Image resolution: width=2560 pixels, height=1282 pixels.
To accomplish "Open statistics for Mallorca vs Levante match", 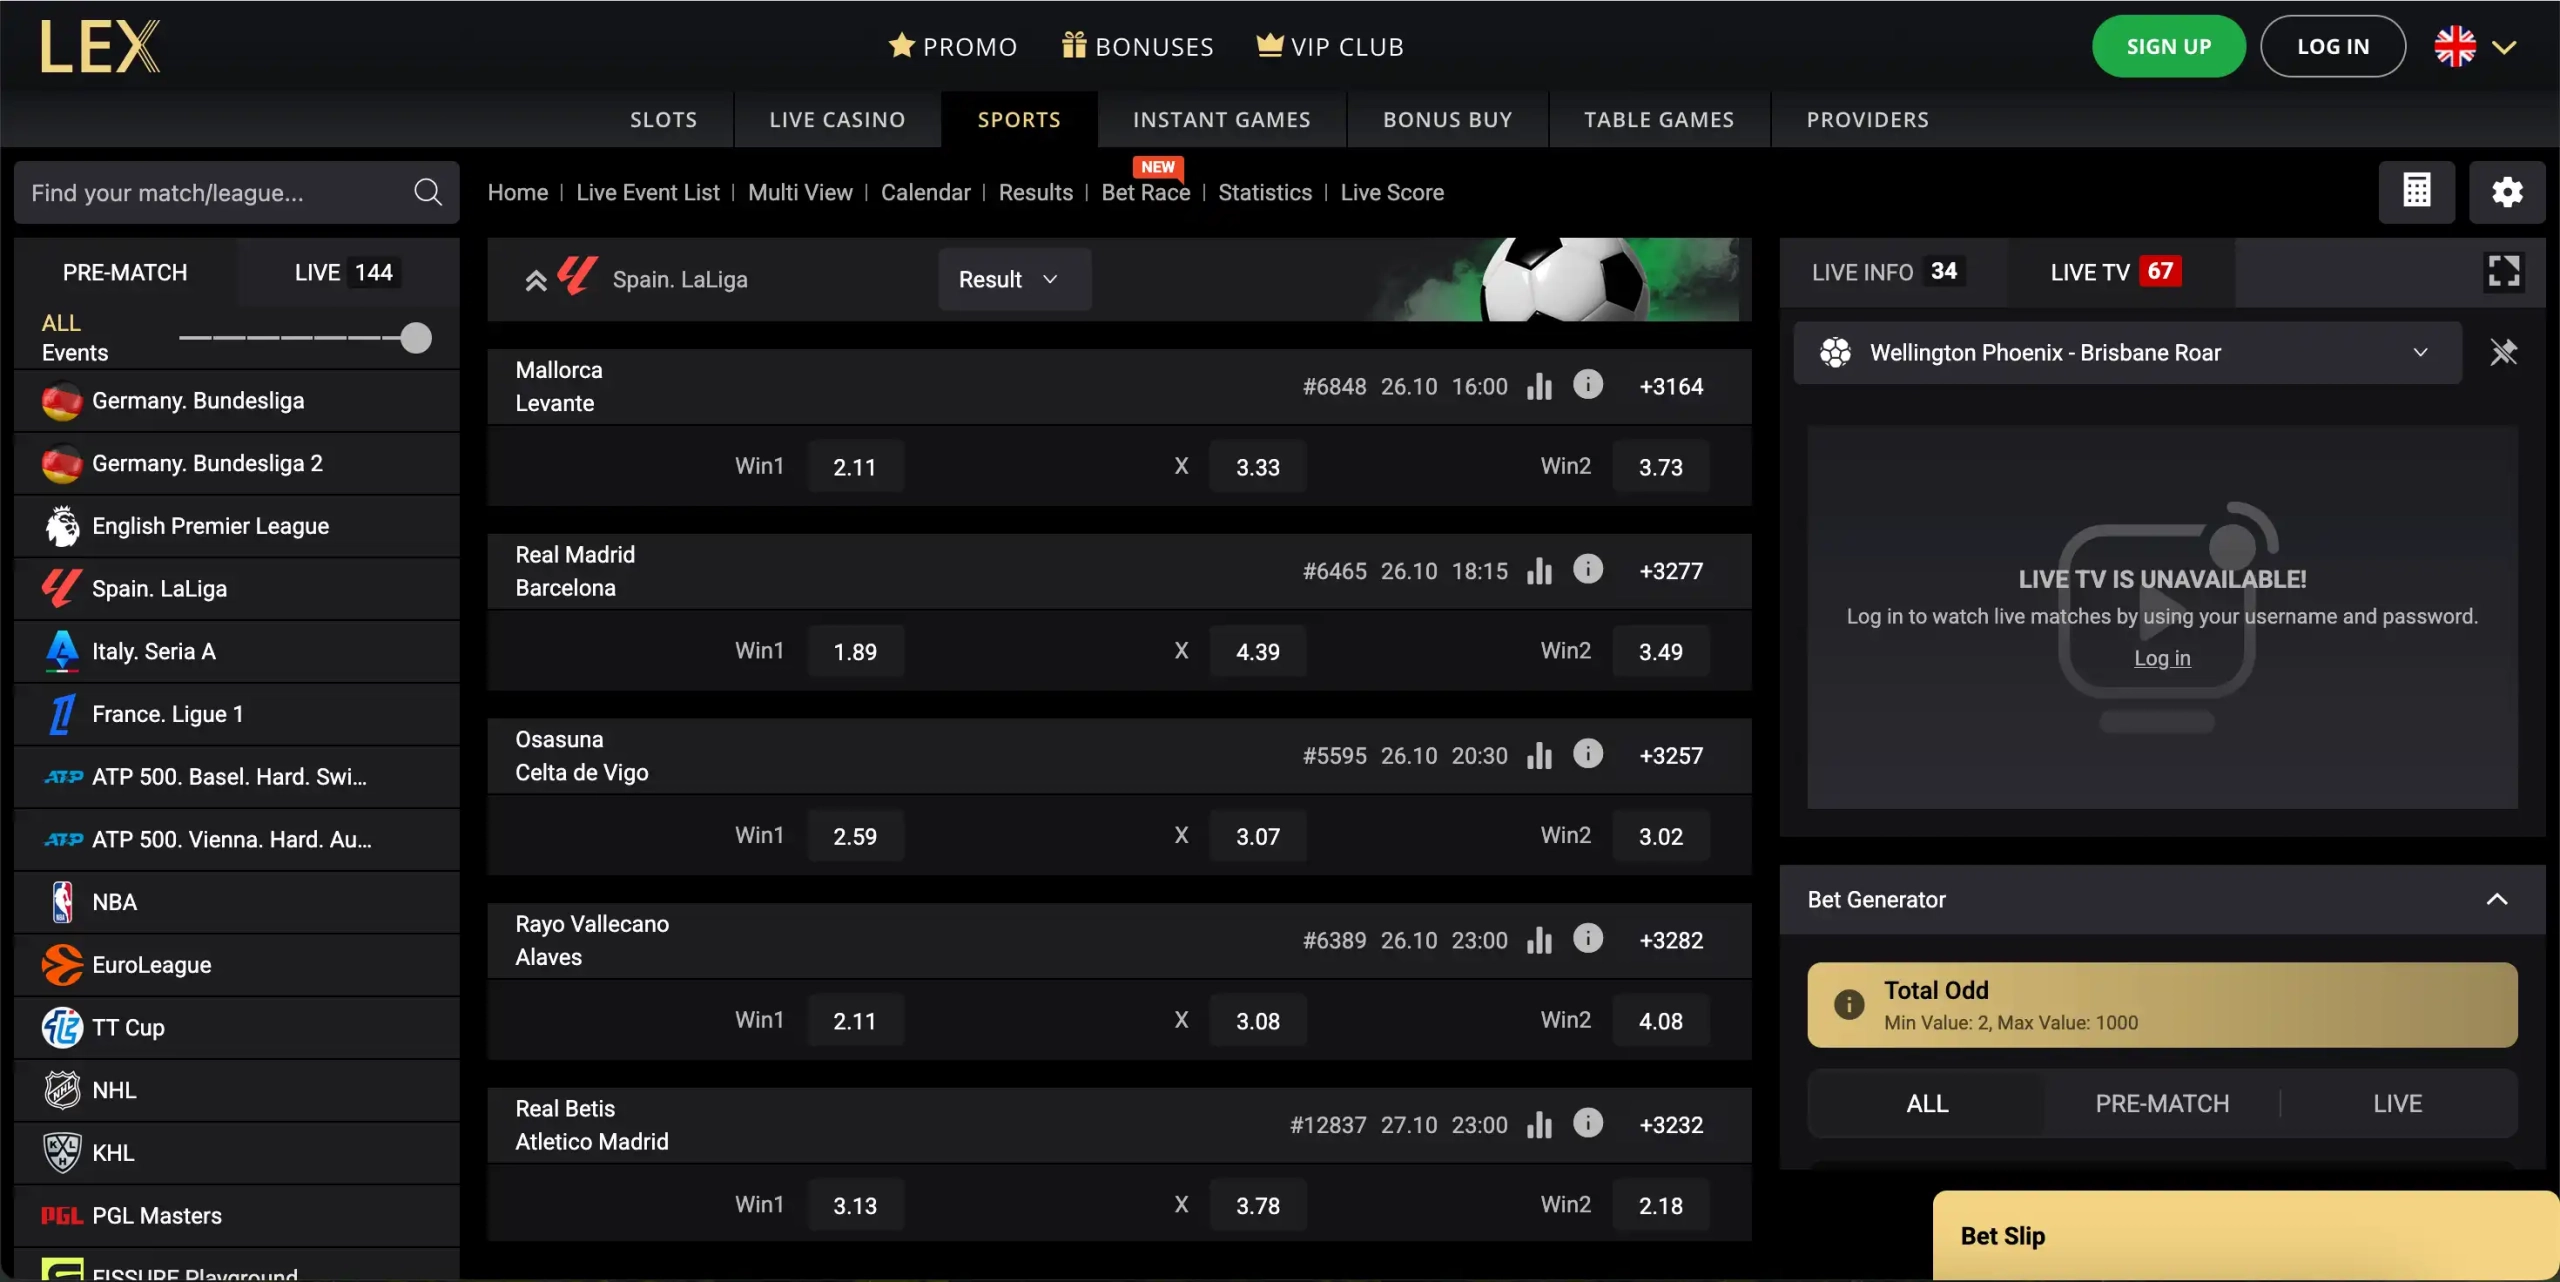I will pyautogui.click(x=1539, y=386).
